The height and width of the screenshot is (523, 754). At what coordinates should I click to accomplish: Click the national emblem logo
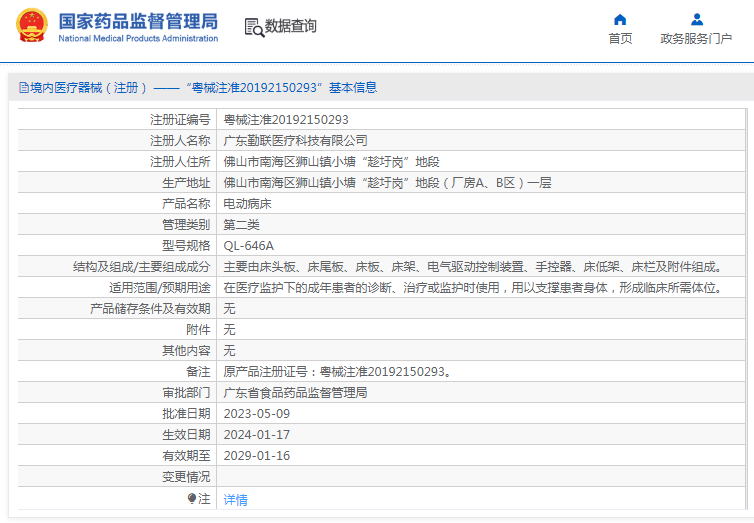[x=32, y=25]
